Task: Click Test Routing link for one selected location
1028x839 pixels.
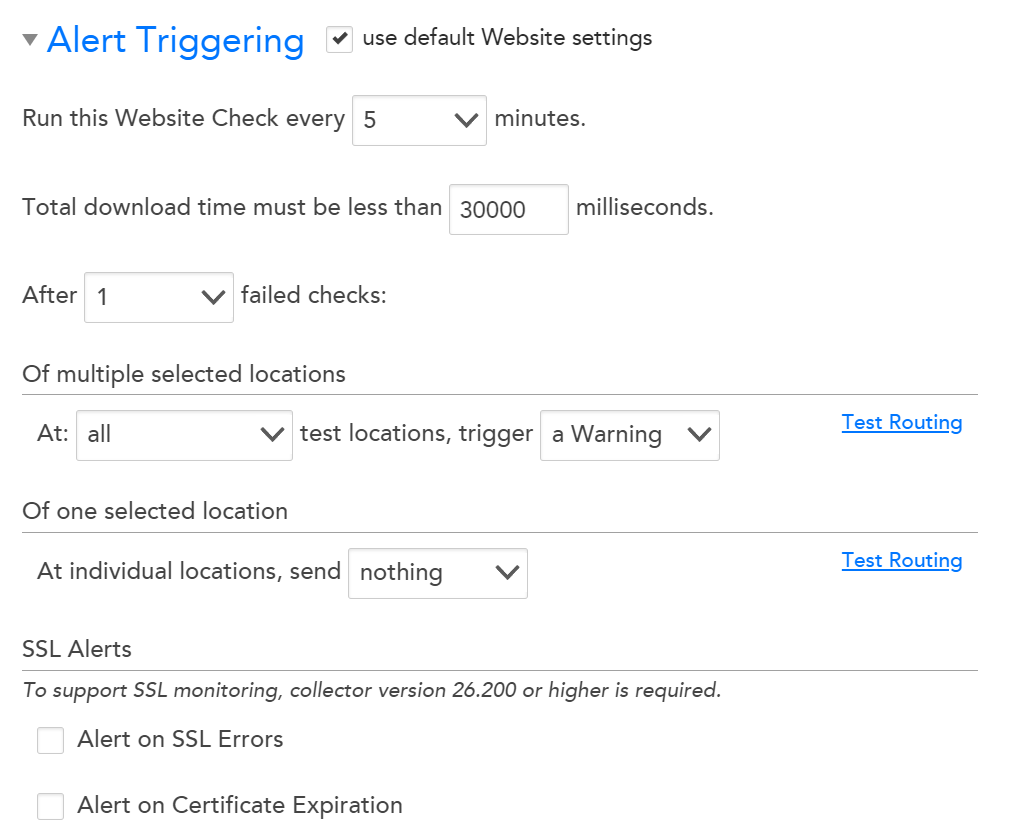Action: tap(901, 560)
